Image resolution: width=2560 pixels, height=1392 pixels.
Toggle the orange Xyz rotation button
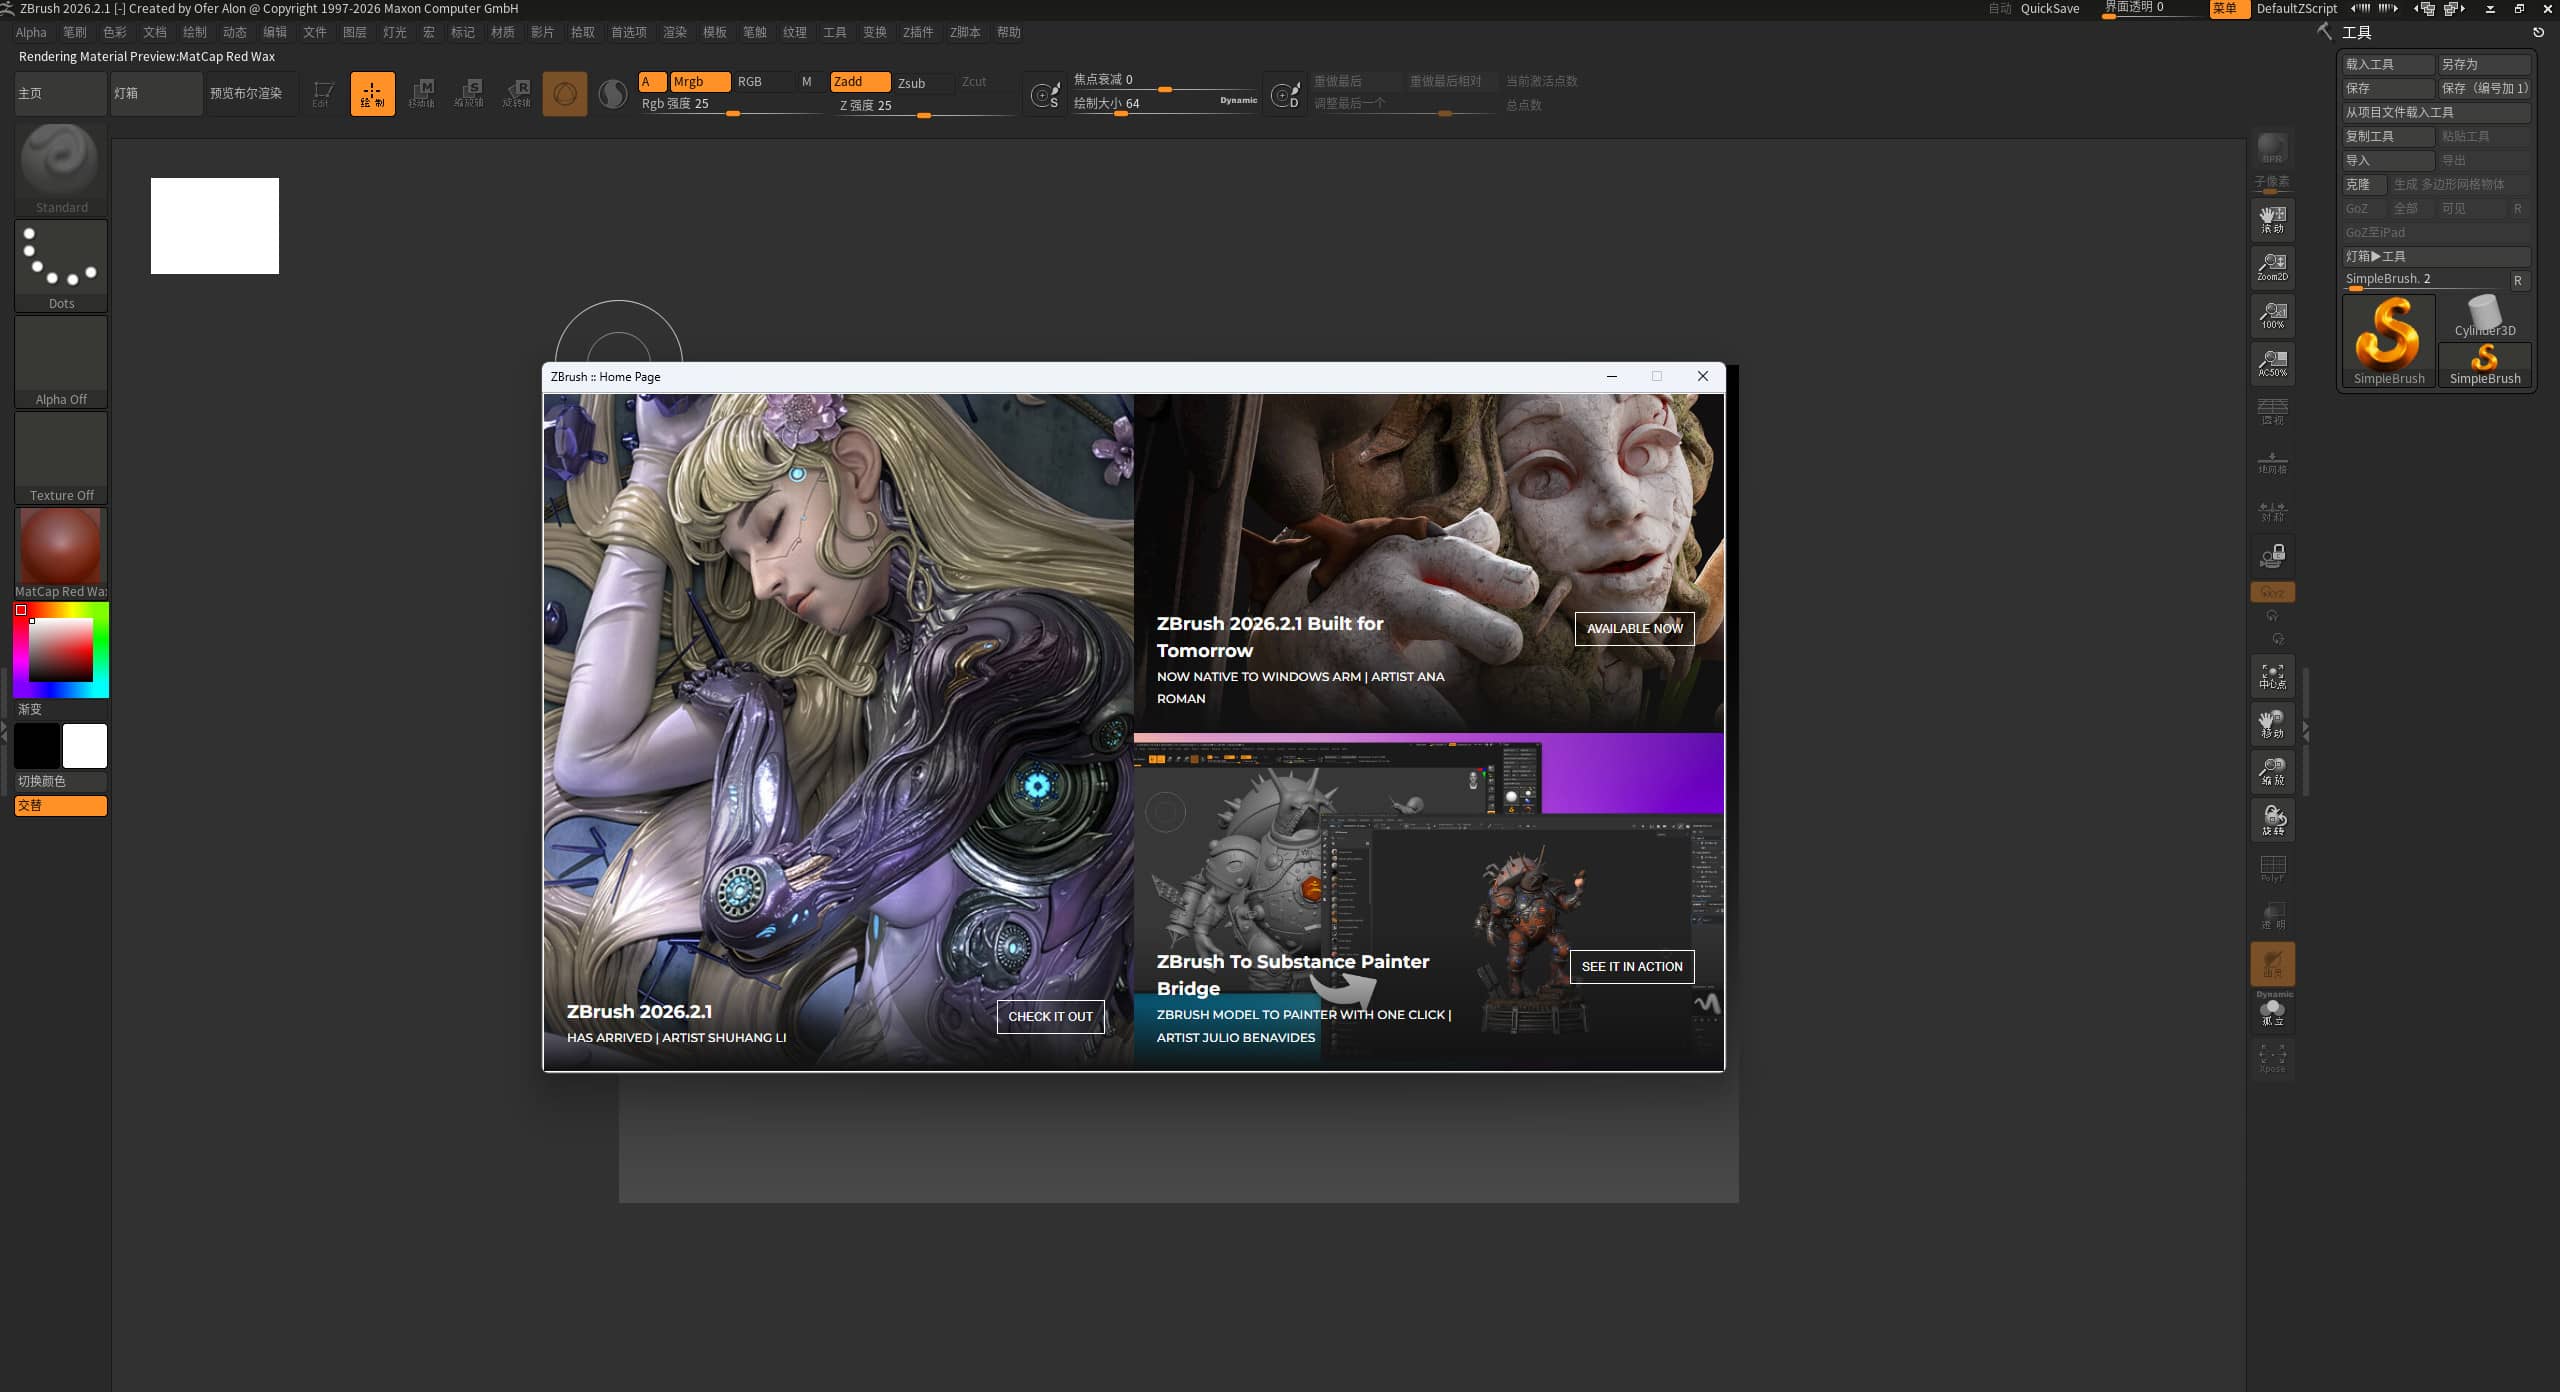(2273, 592)
